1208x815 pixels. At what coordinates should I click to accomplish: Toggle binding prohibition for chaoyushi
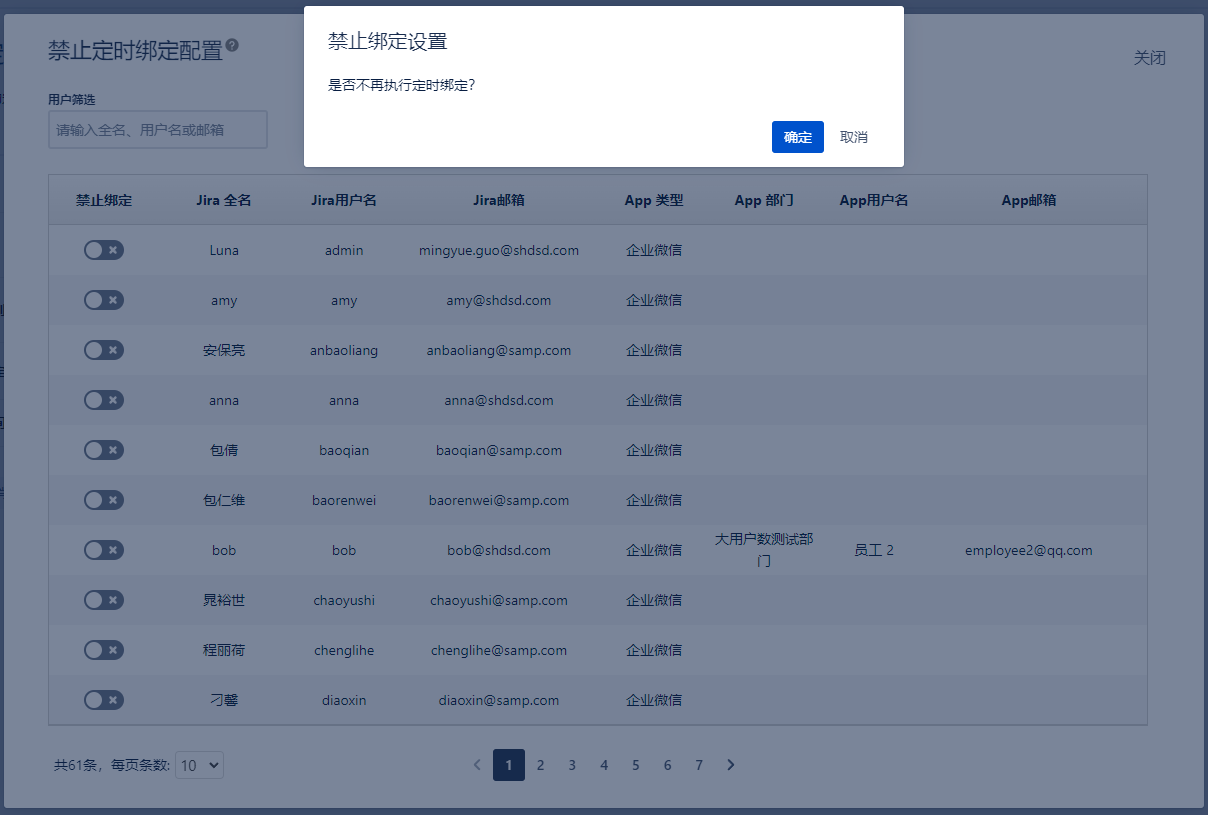coord(104,600)
